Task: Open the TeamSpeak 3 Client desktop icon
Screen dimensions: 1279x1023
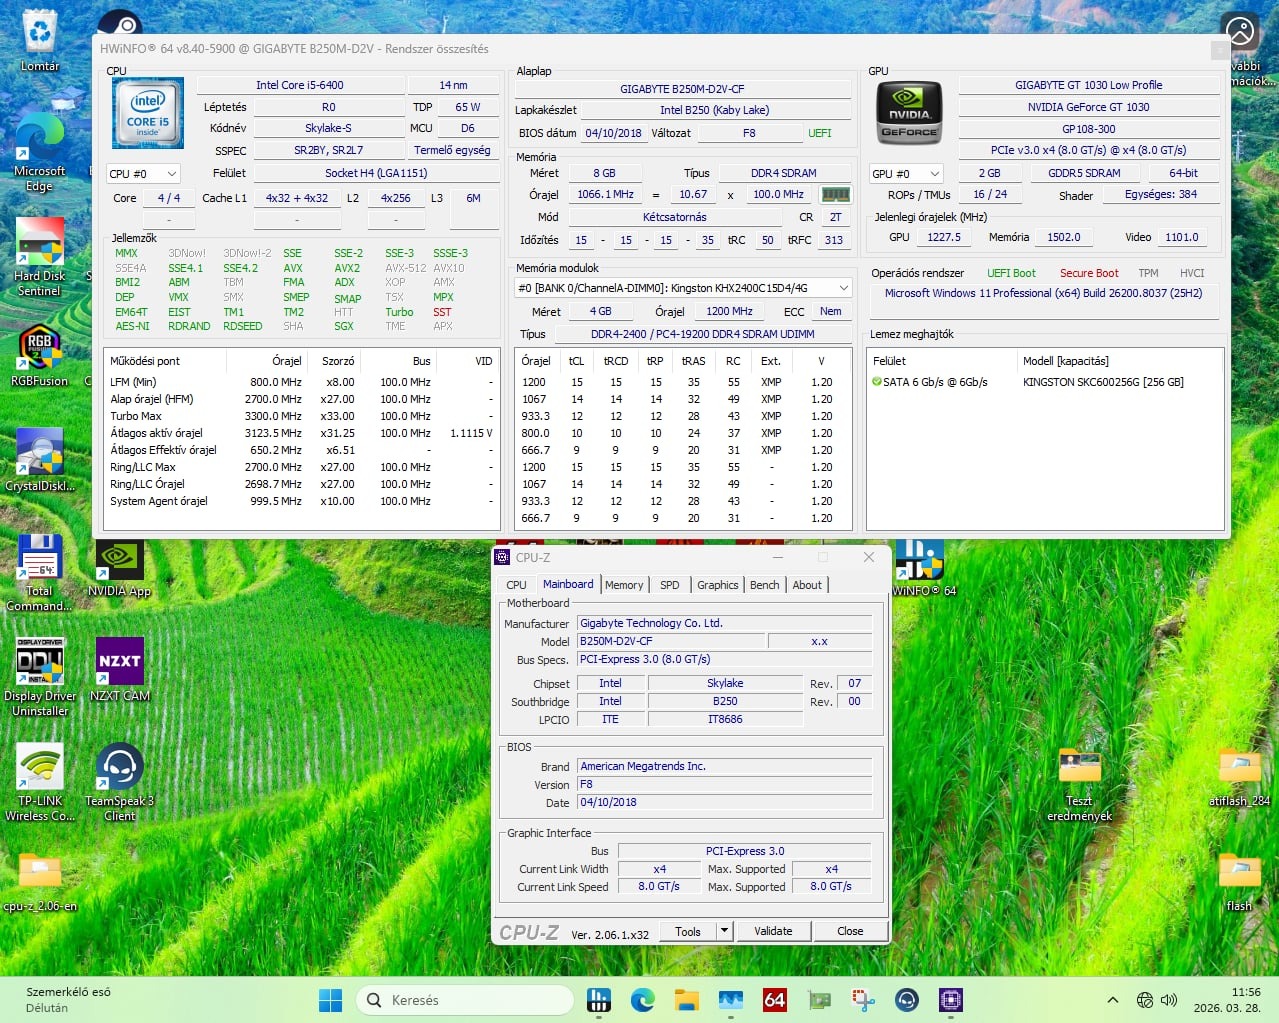Action: pos(120,782)
